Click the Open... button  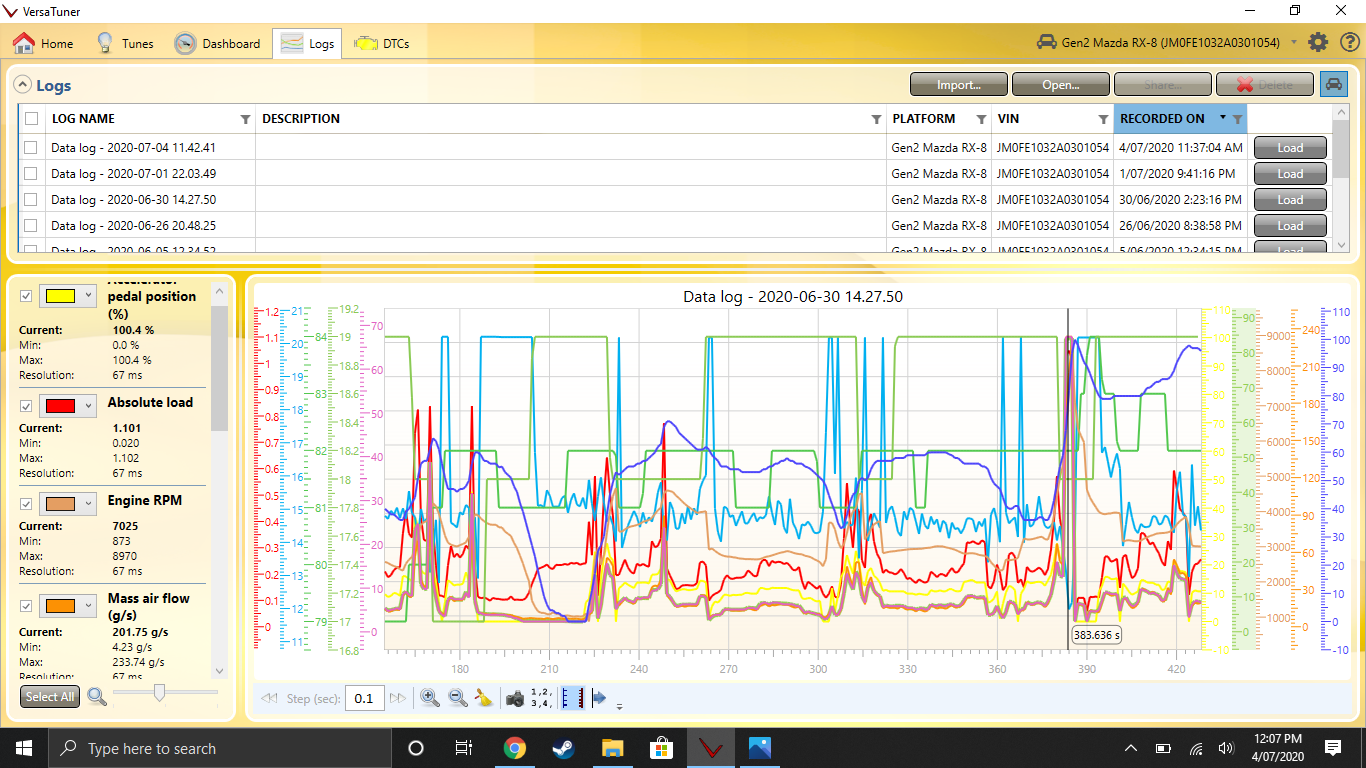click(1061, 85)
